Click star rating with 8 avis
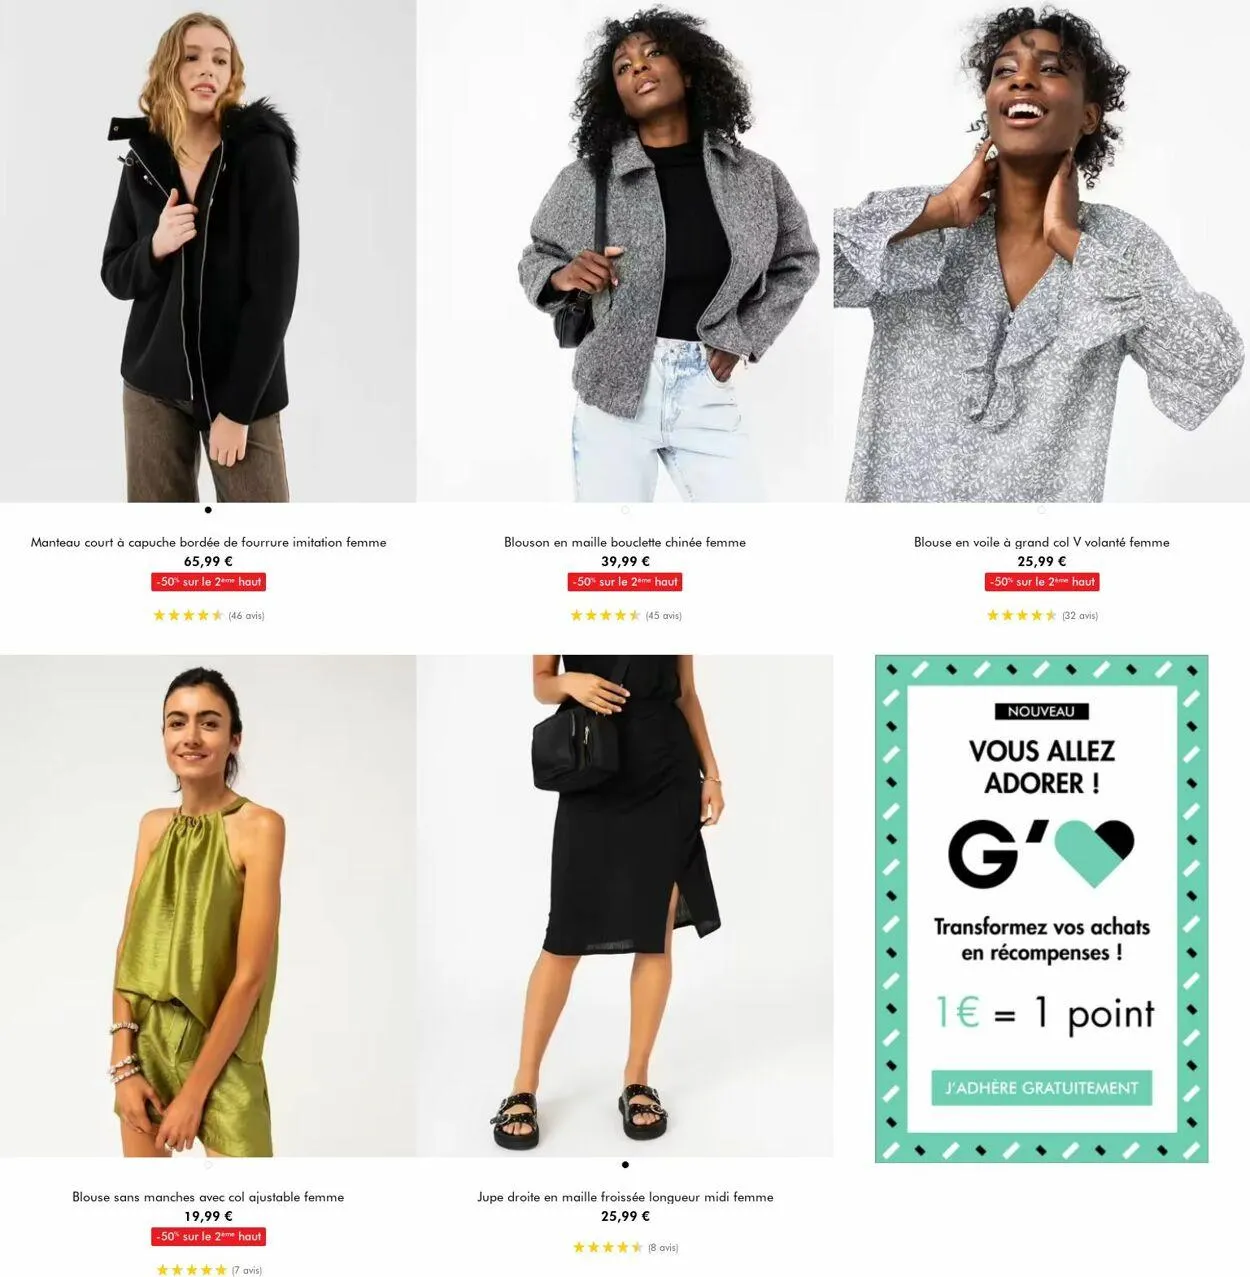The width and height of the screenshot is (1250, 1277). click(x=625, y=1247)
